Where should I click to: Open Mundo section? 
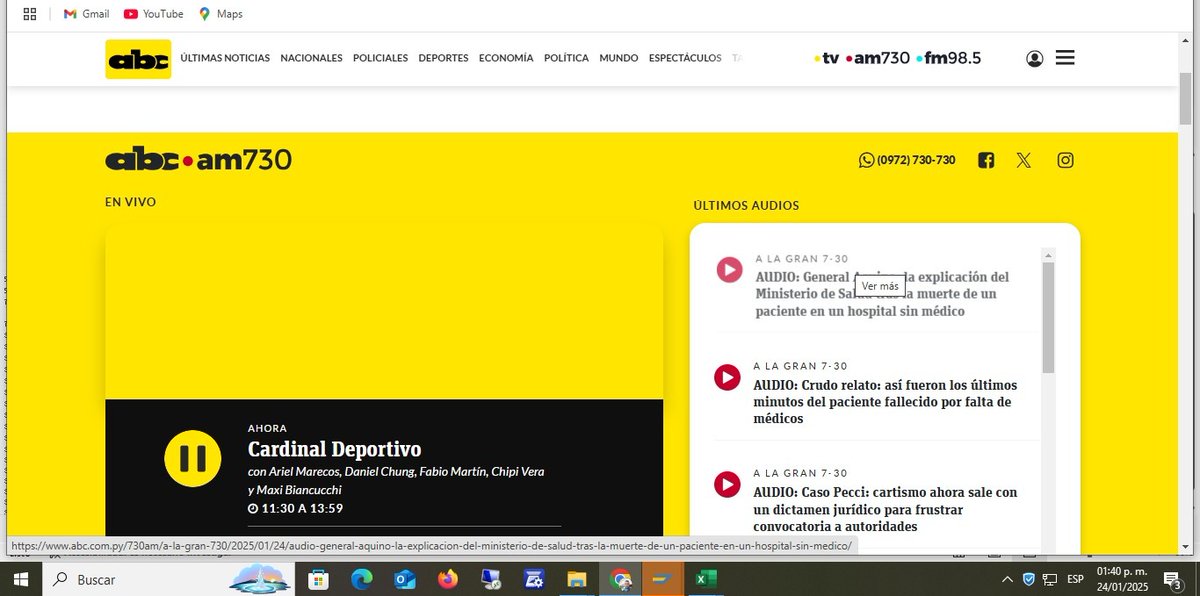(x=619, y=58)
